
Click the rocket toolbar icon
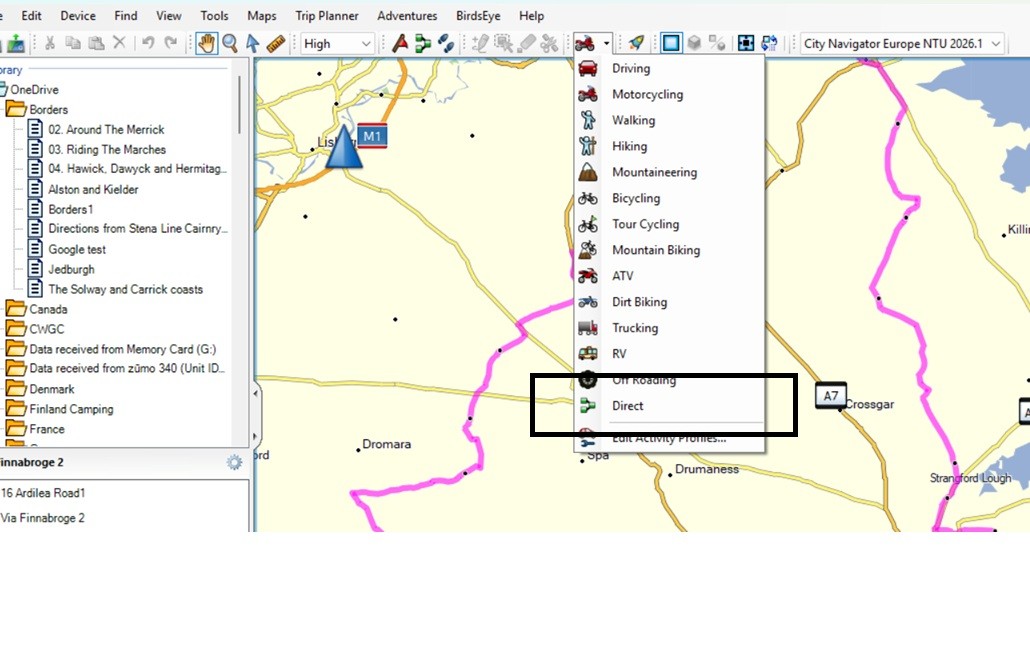636,43
